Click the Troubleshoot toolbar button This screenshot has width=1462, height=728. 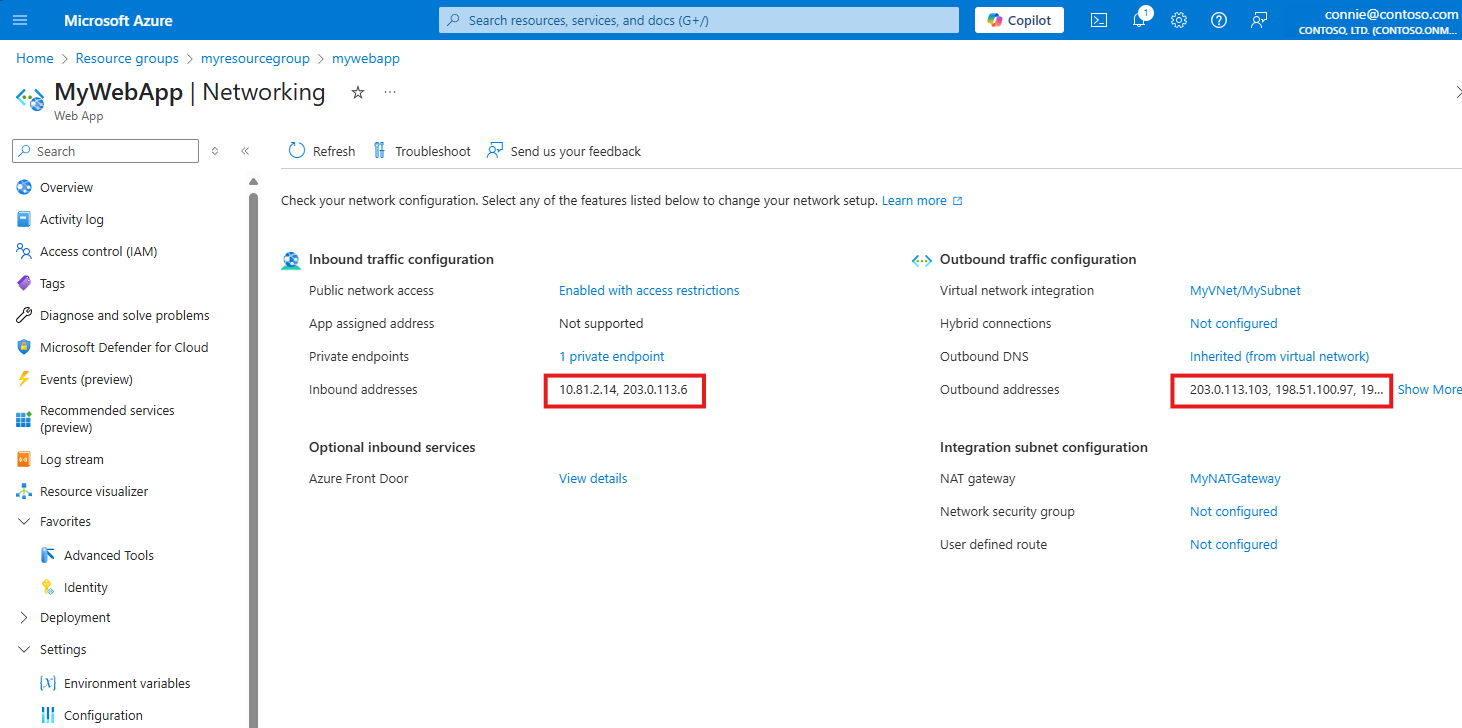click(421, 151)
